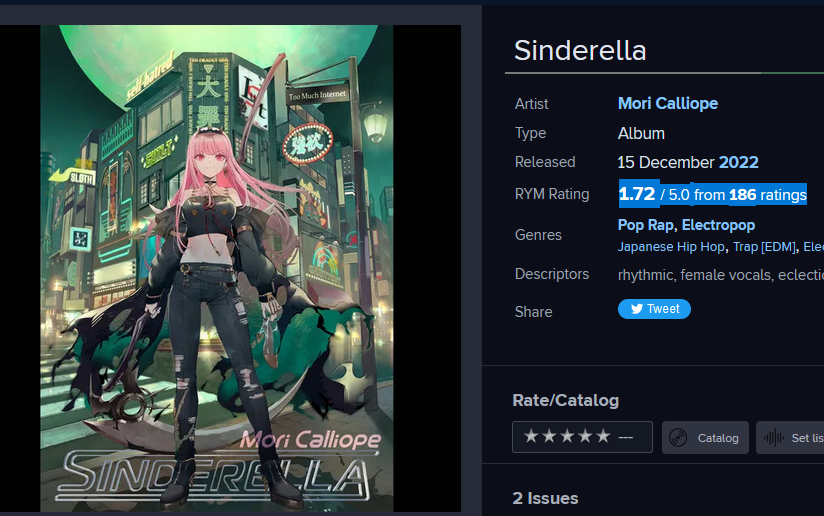
Task: Open the Sinderella album cover image
Action: 217,268
